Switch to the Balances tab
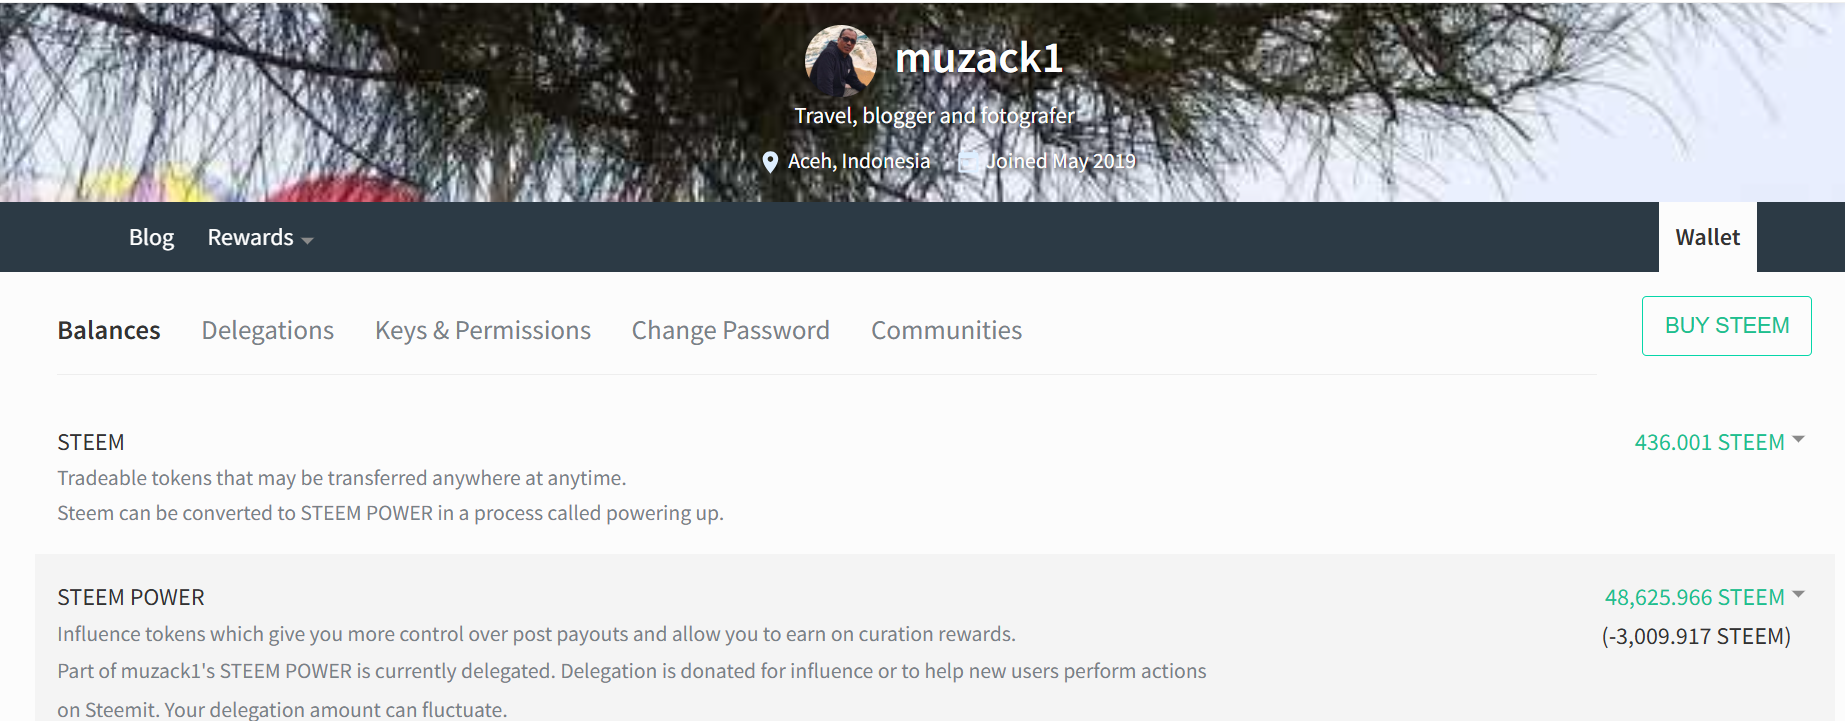This screenshot has height=721, width=1845. pyautogui.click(x=109, y=331)
